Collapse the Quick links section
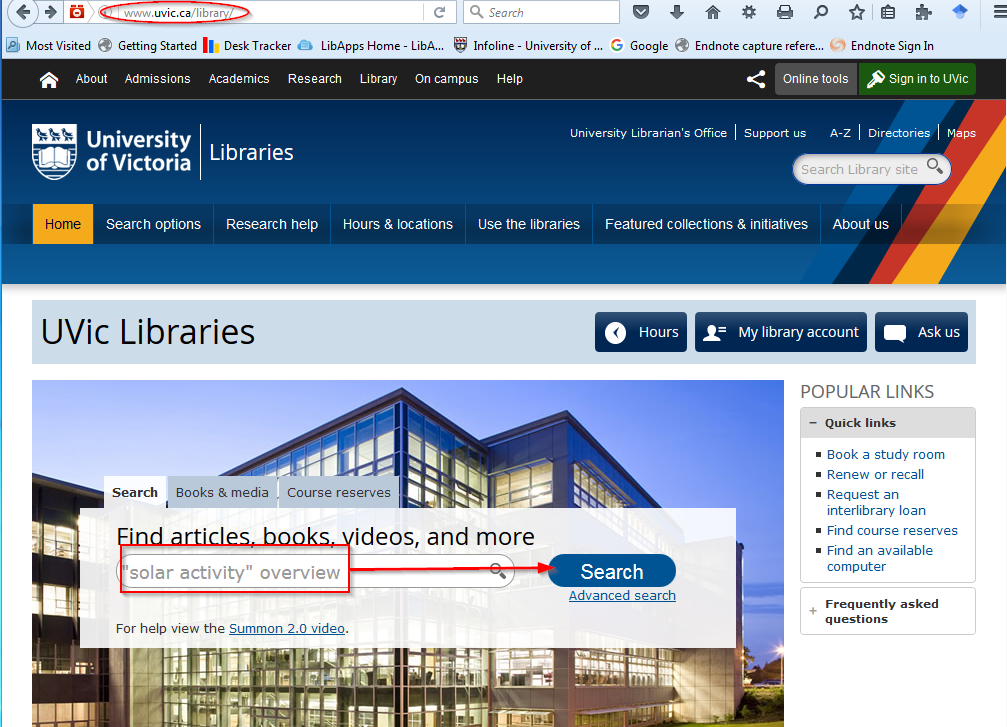Viewport: 1007px width, 727px height. point(888,423)
